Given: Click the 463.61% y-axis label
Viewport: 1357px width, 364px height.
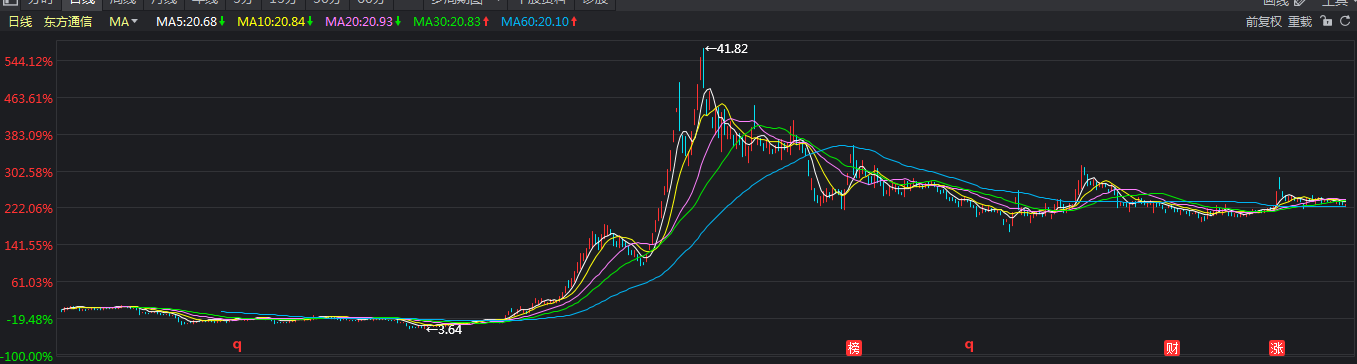Looking at the screenshot, I should (28, 99).
